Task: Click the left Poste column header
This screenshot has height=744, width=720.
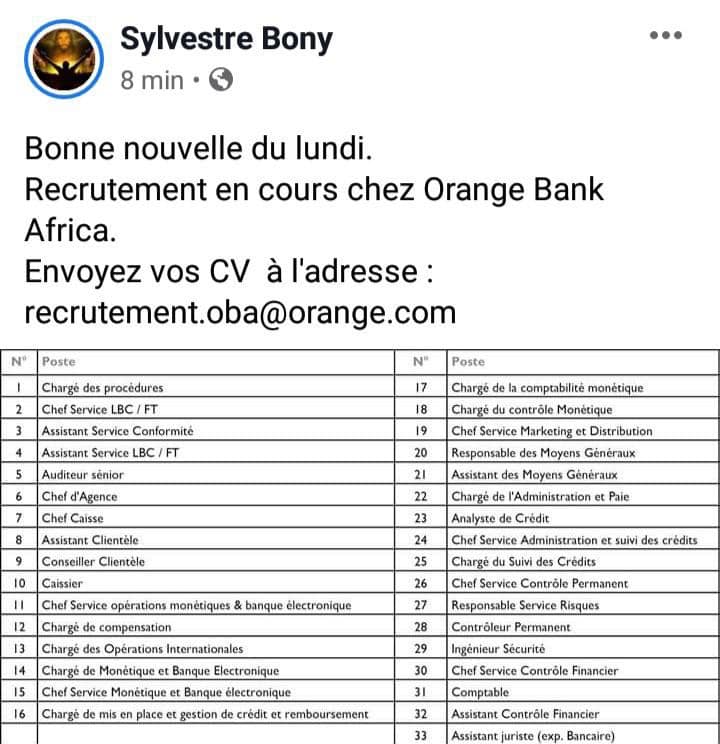Action: click(59, 362)
